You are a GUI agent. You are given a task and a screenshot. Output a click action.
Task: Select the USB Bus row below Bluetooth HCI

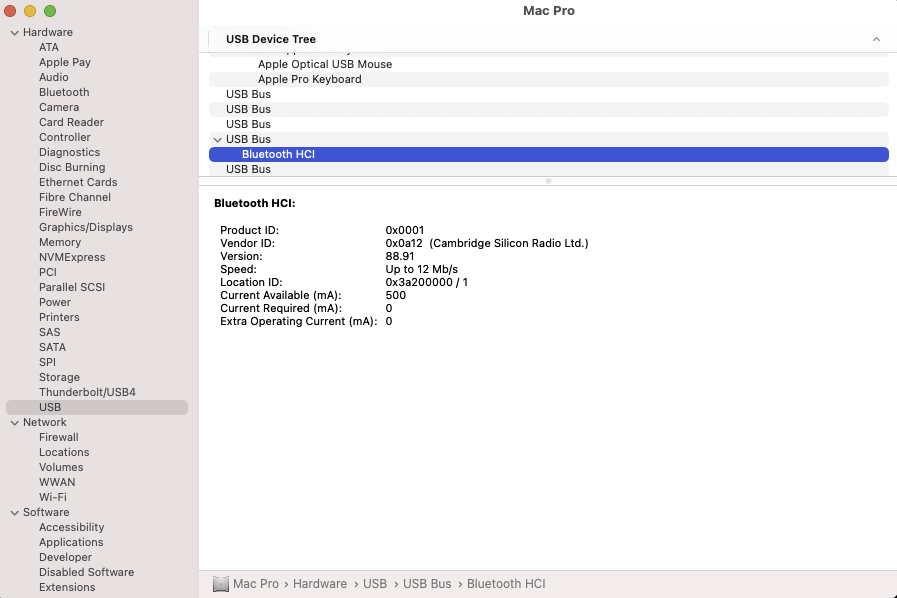click(549, 169)
